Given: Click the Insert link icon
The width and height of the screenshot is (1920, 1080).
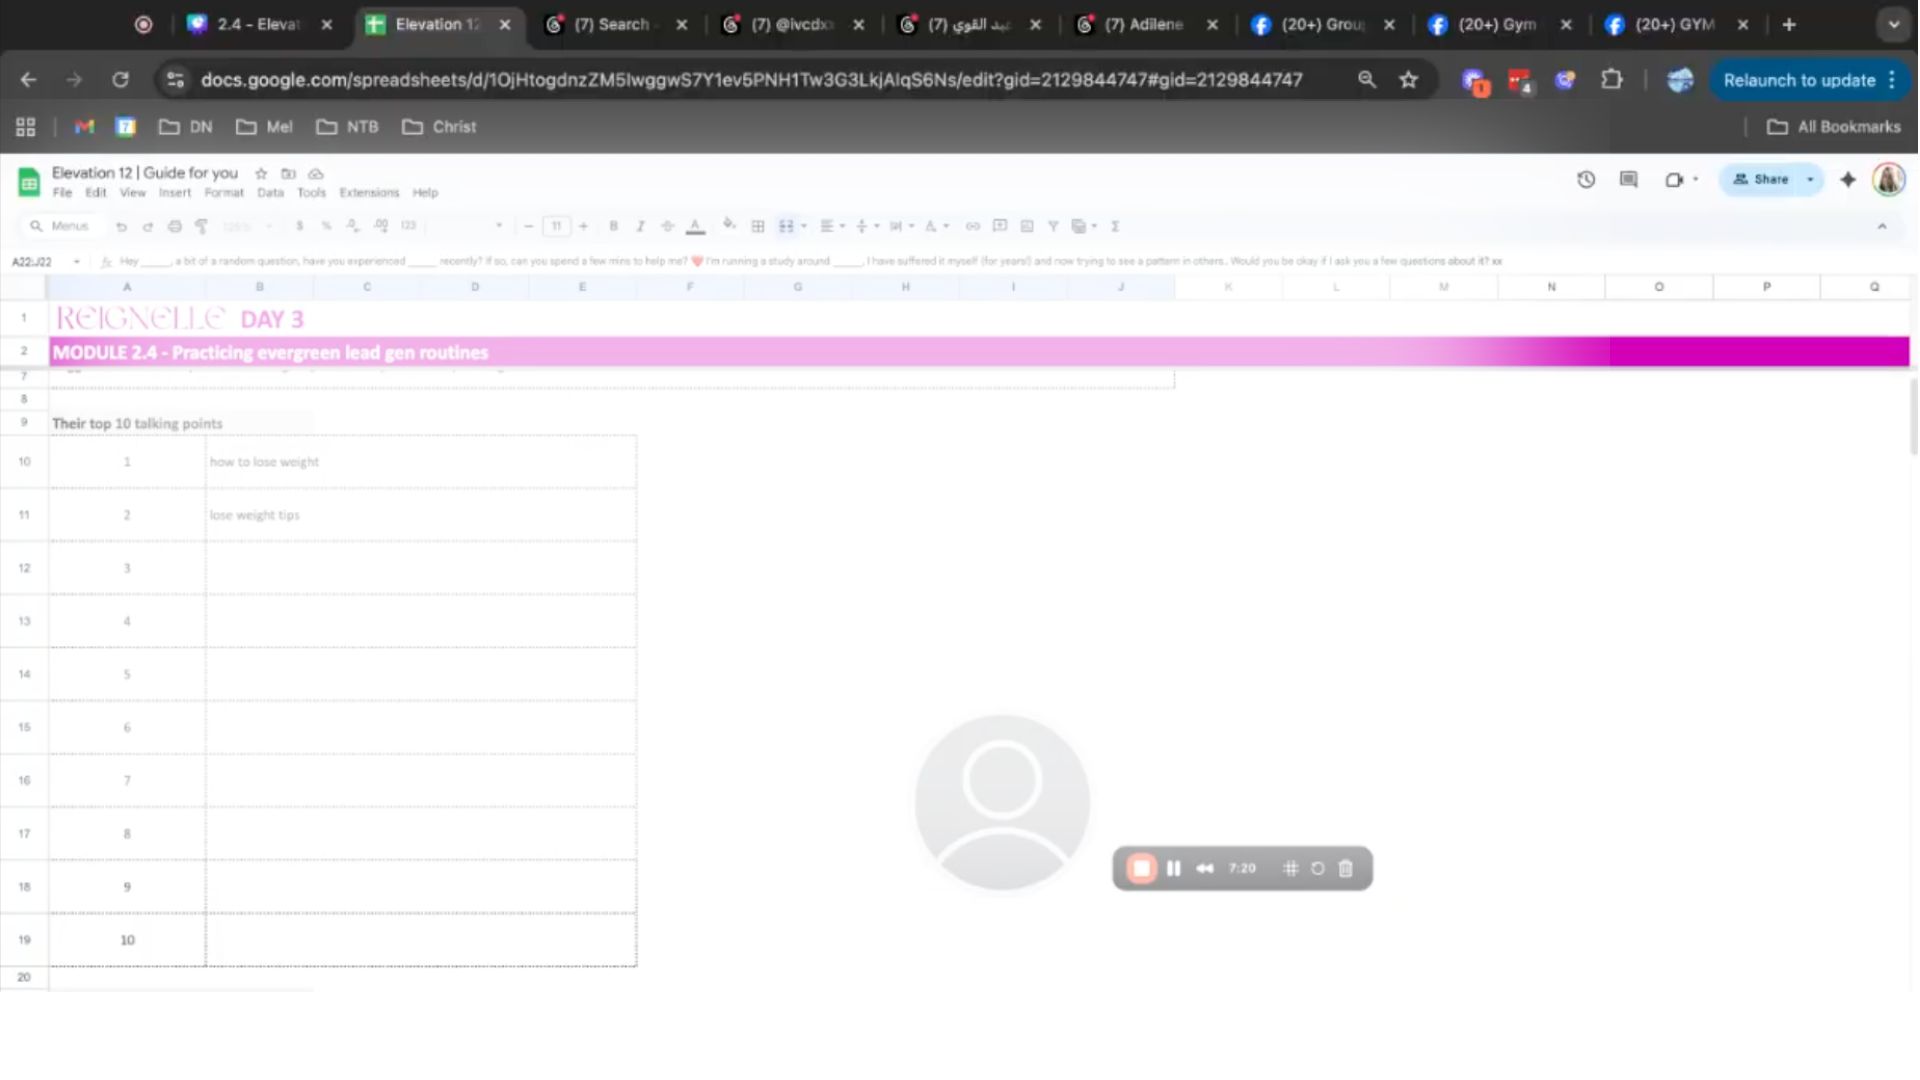Looking at the screenshot, I should pyautogui.click(x=972, y=226).
